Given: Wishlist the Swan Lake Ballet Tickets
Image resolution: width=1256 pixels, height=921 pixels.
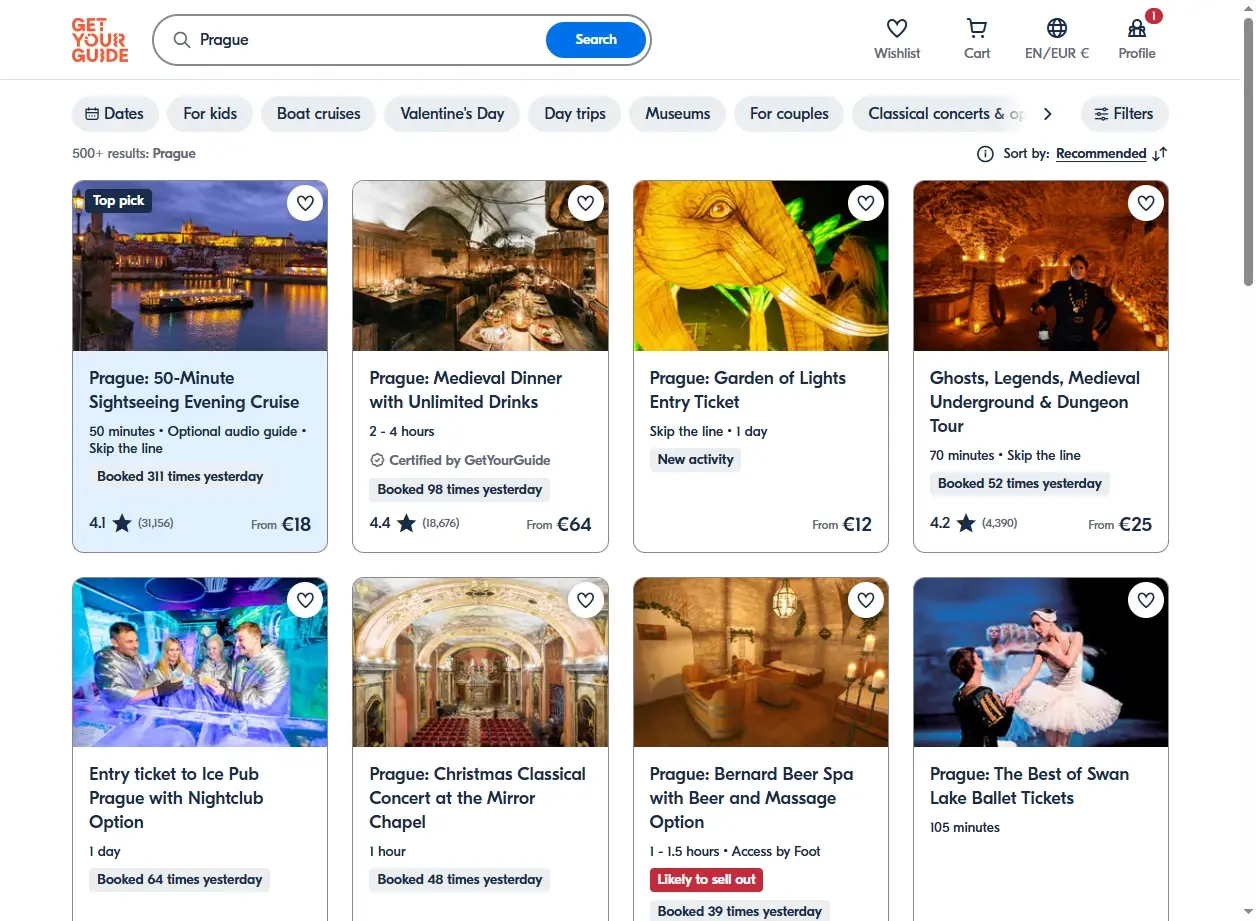Looking at the screenshot, I should coord(1146,600).
